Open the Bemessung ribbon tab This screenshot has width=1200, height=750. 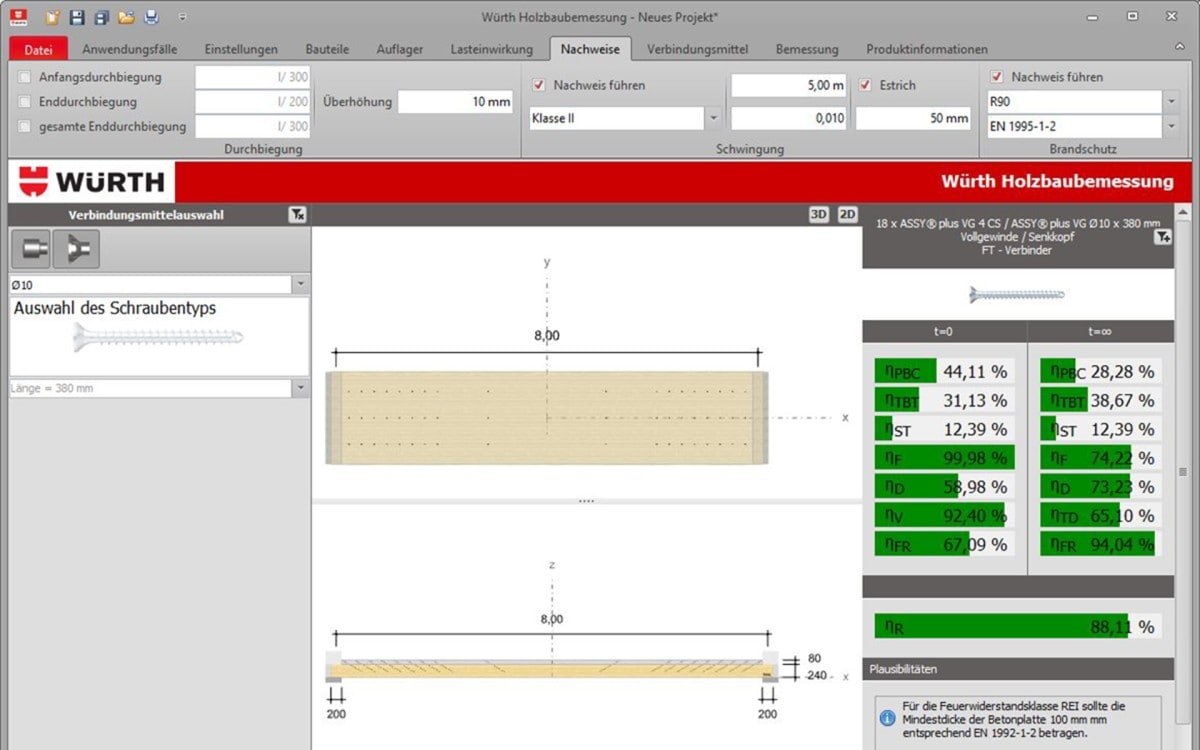(806, 48)
